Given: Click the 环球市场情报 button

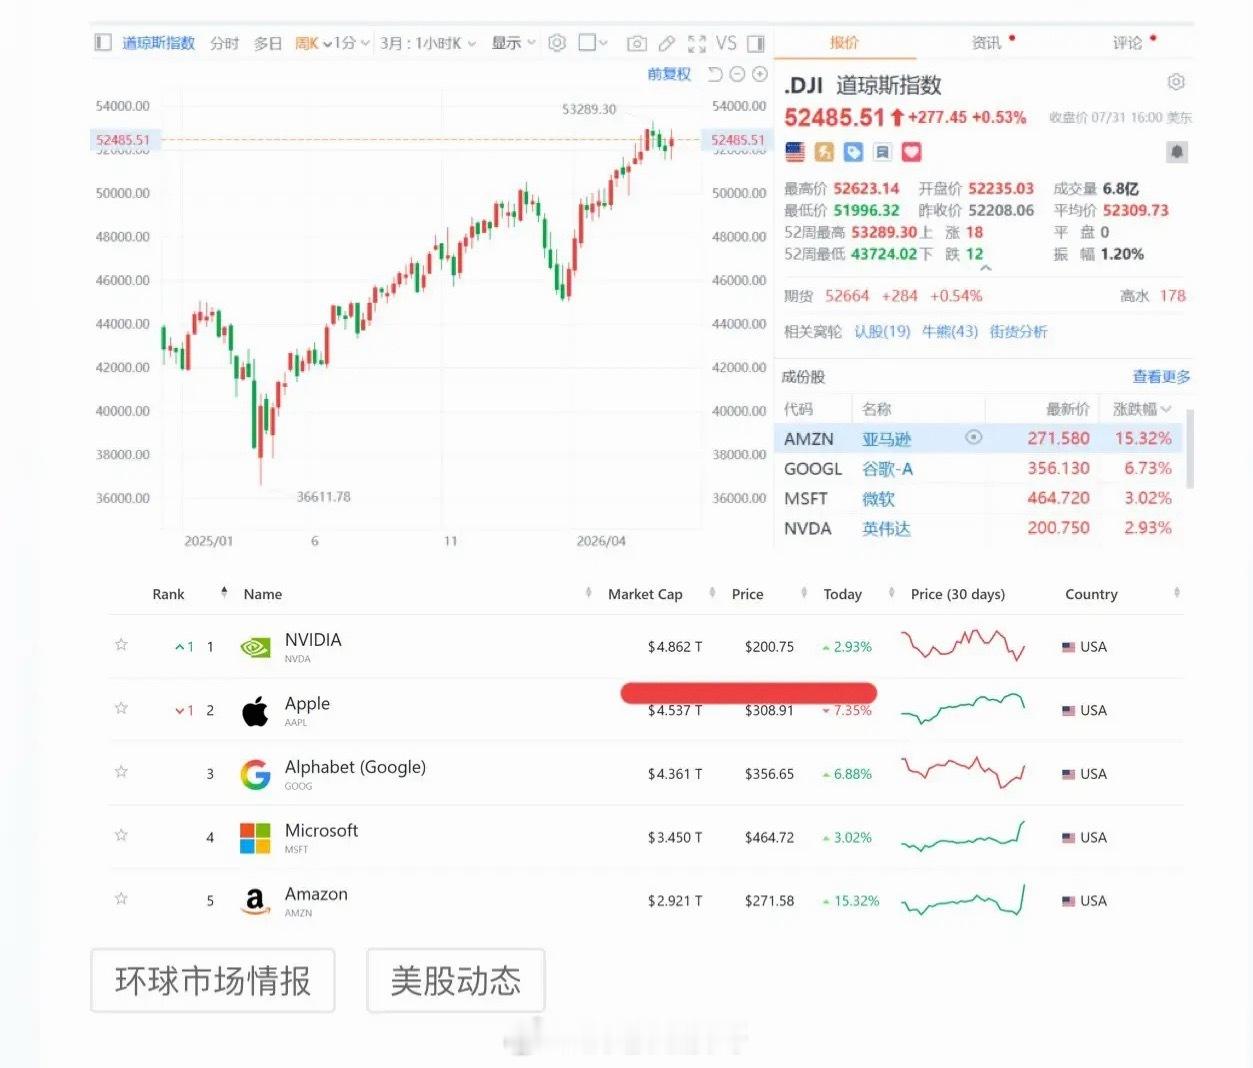Looking at the screenshot, I should (213, 981).
